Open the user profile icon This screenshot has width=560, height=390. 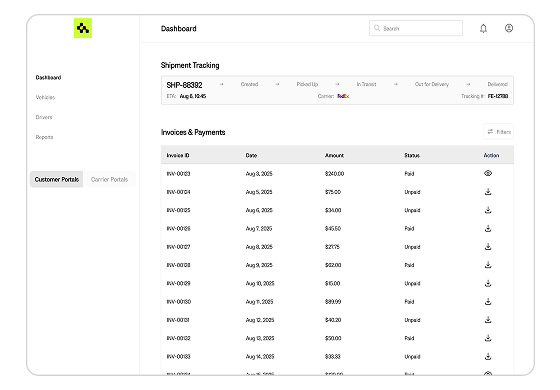click(509, 28)
